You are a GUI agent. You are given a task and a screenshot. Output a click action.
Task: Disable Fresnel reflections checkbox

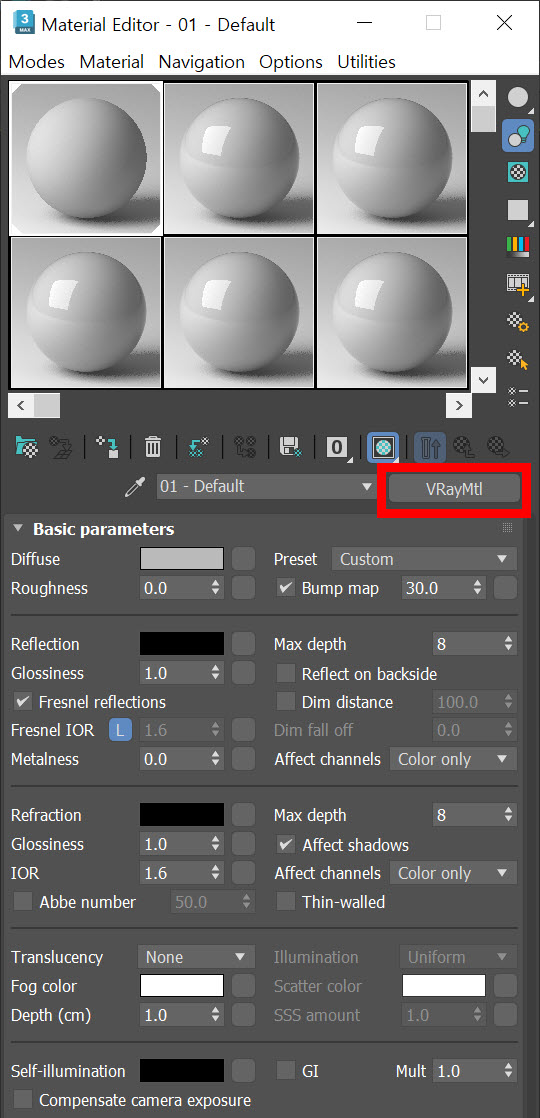point(24,702)
